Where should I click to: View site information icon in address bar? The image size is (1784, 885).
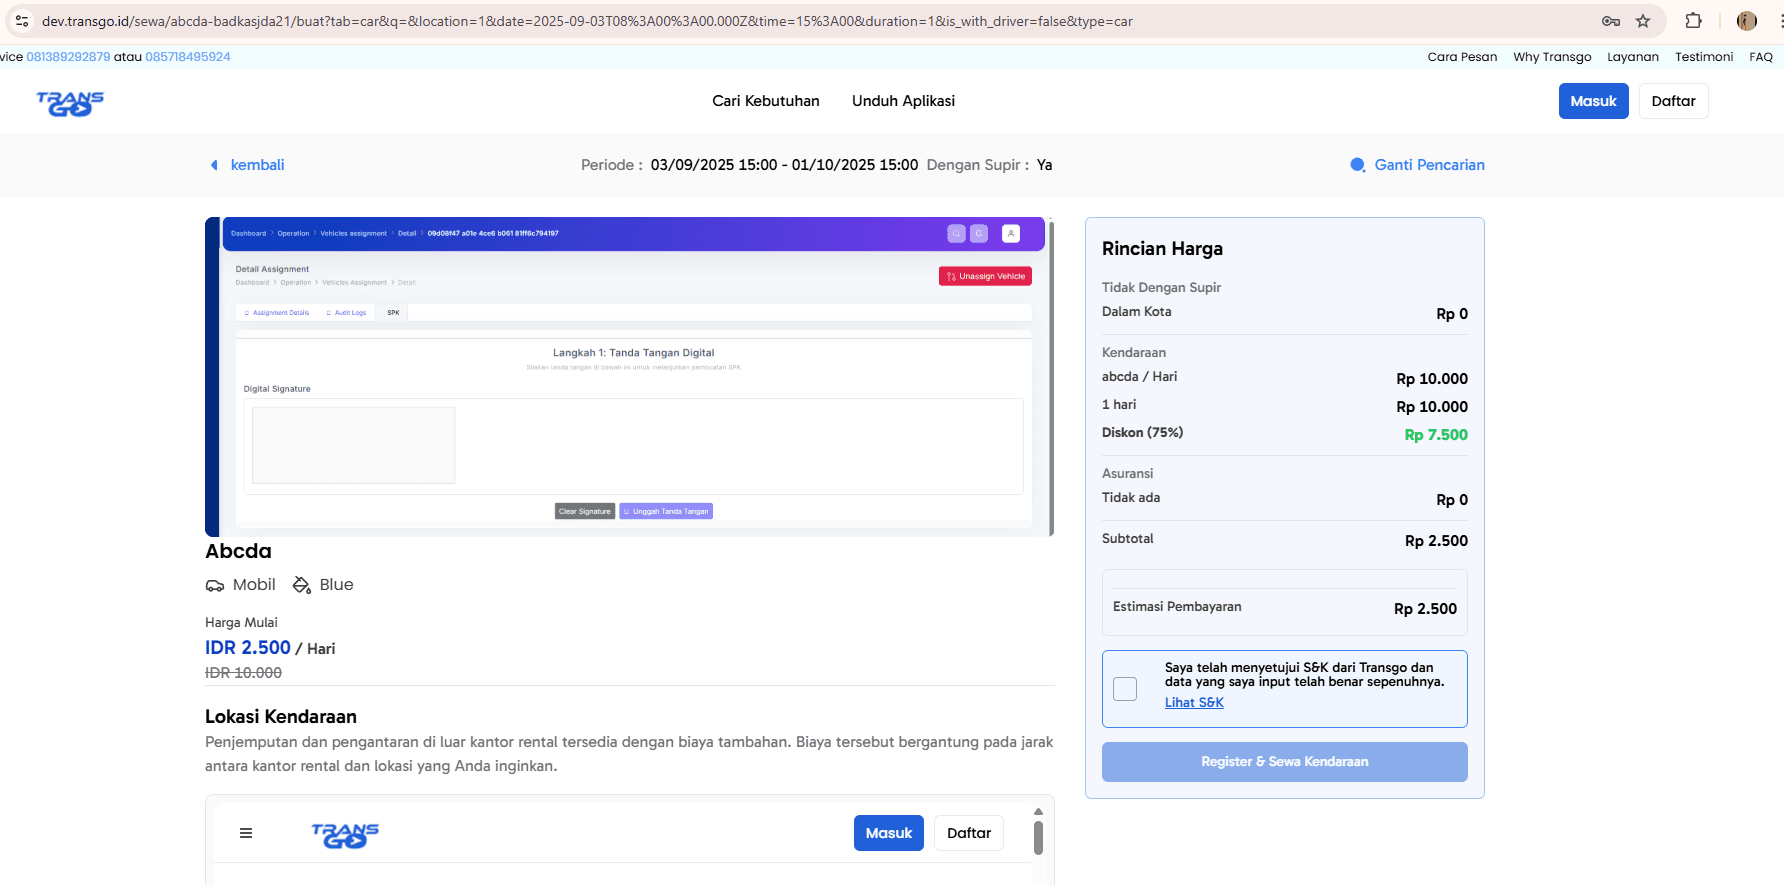21,21
